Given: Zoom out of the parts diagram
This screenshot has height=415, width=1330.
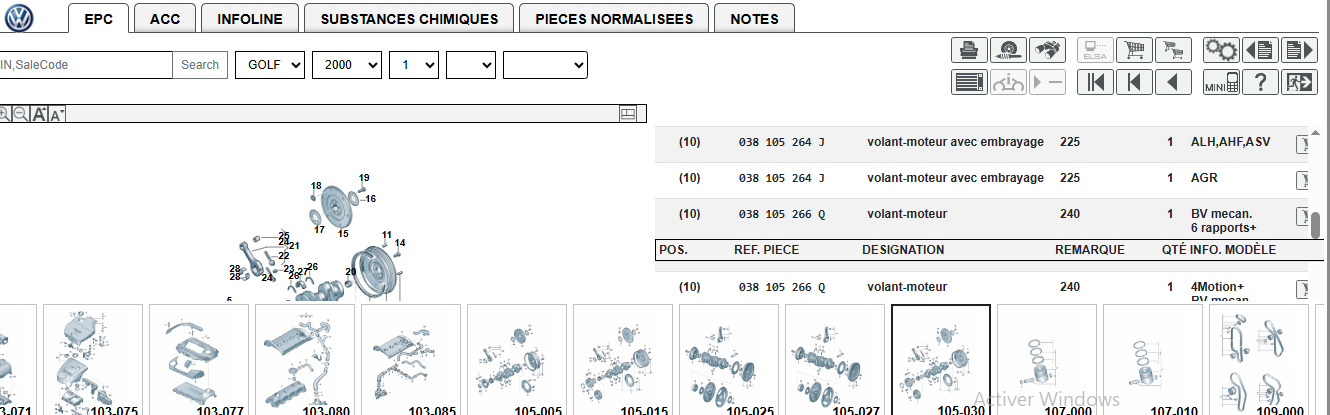Looking at the screenshot, I should tap(20, 114).
